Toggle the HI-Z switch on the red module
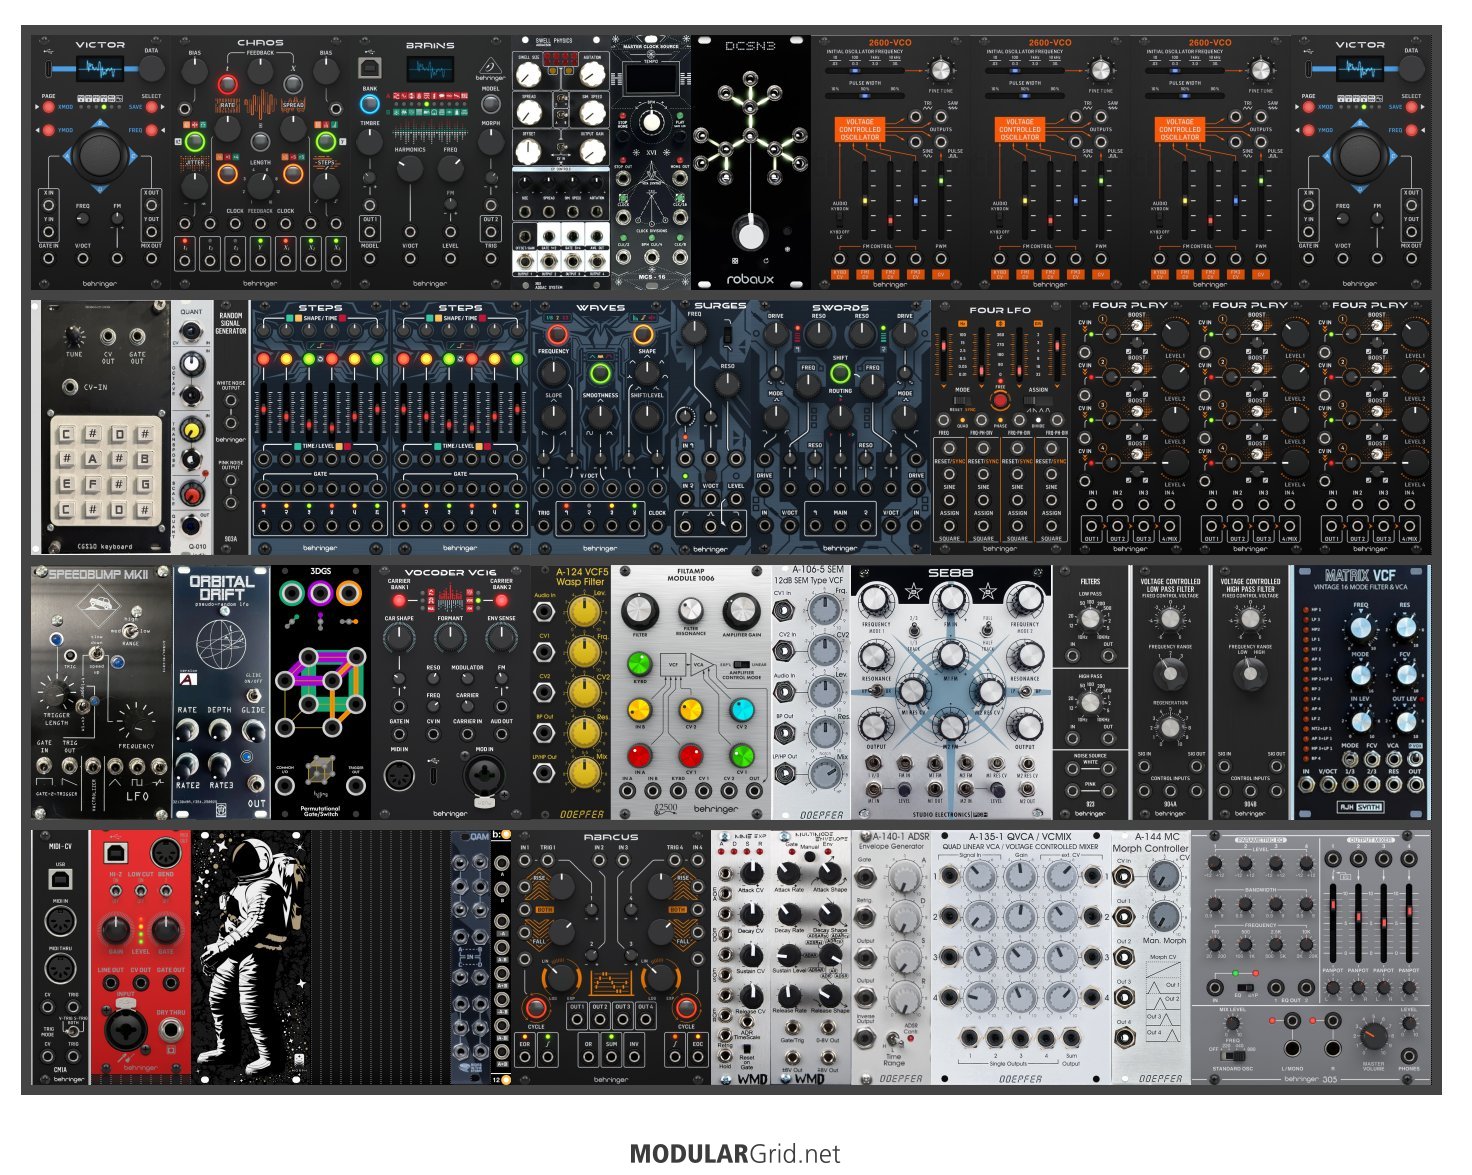The image size is (1472, 1175). pos(115,889)
